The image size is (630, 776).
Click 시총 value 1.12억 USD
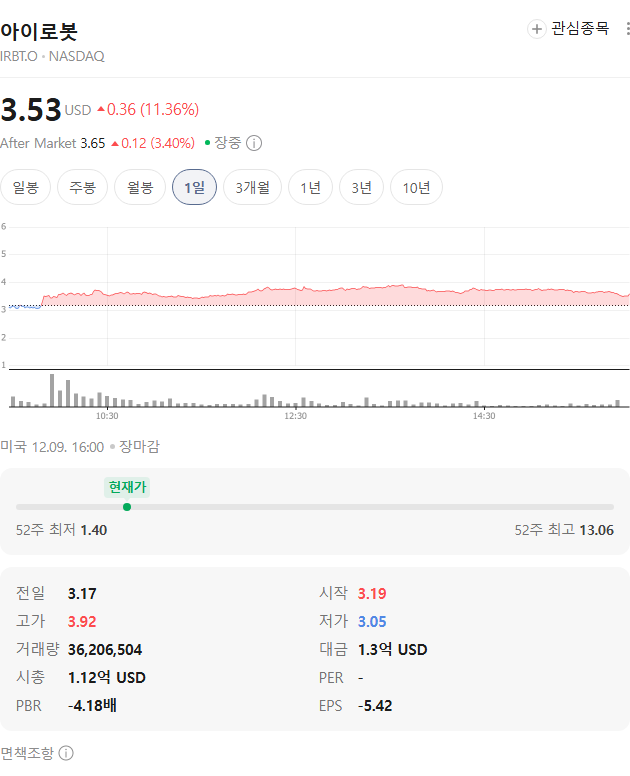pyautogui.click(x=106, y=678)
